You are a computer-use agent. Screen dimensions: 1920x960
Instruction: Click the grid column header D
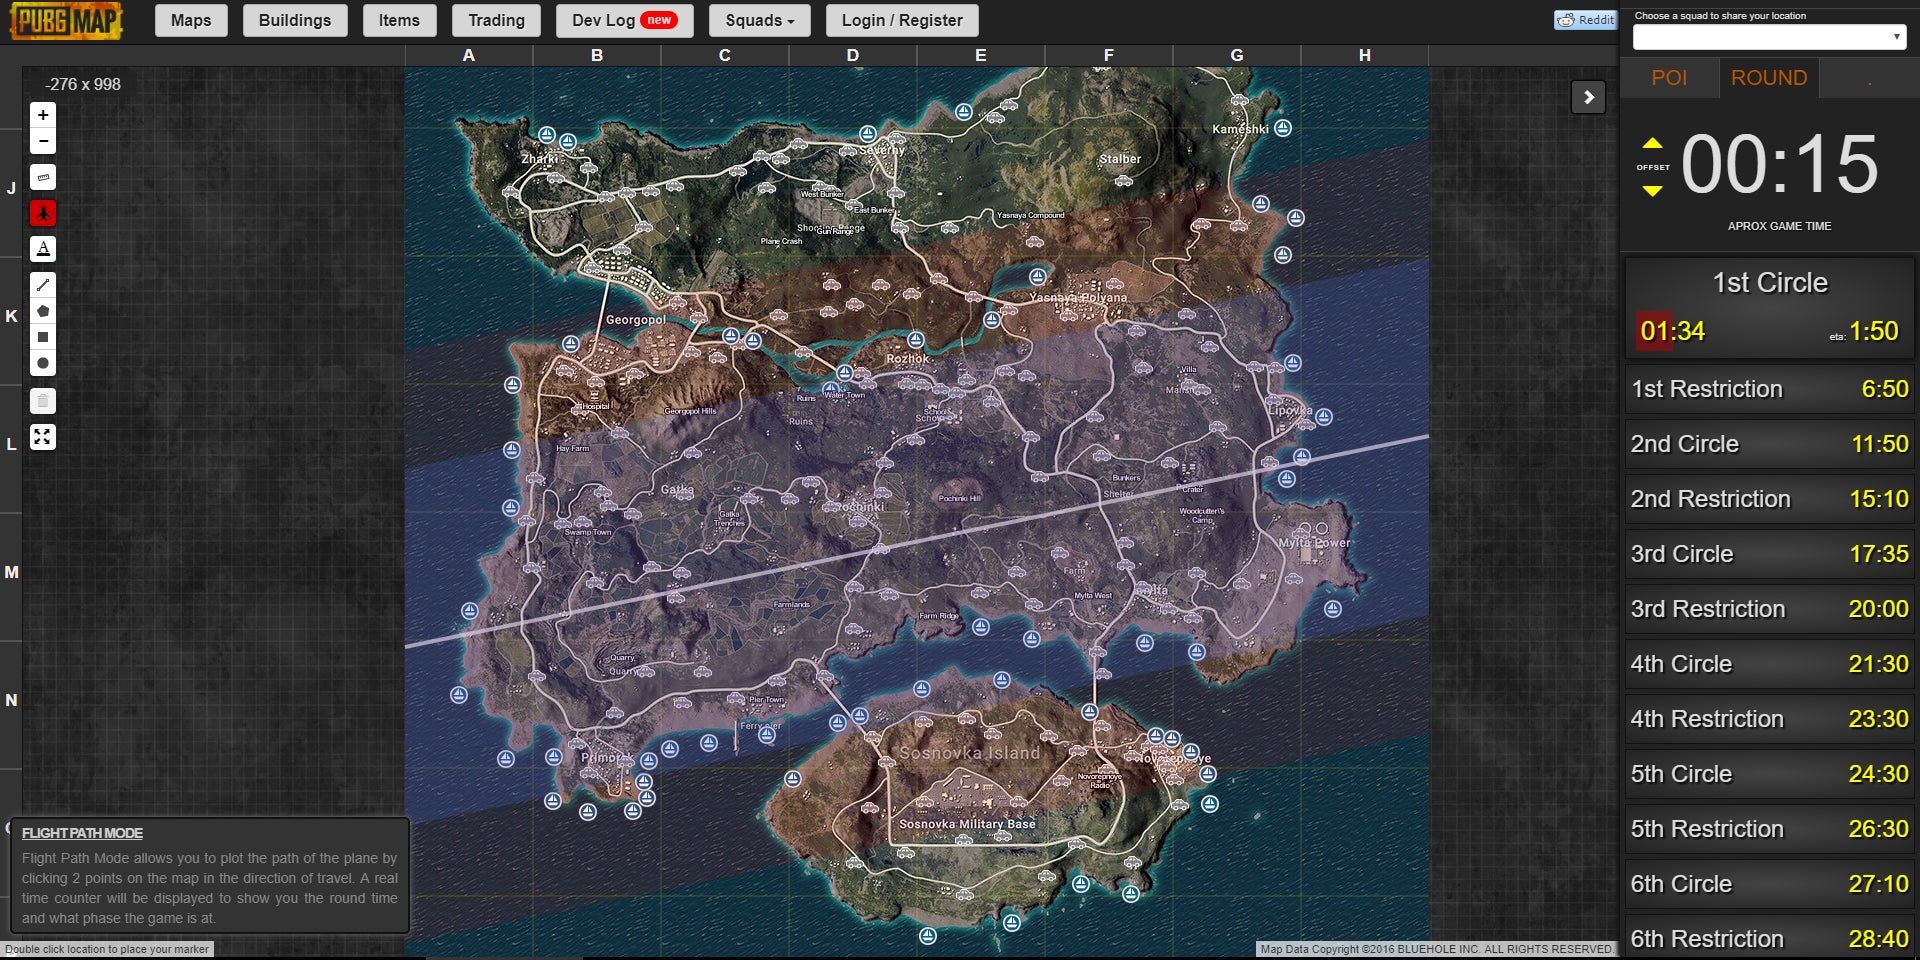(853, 55)
